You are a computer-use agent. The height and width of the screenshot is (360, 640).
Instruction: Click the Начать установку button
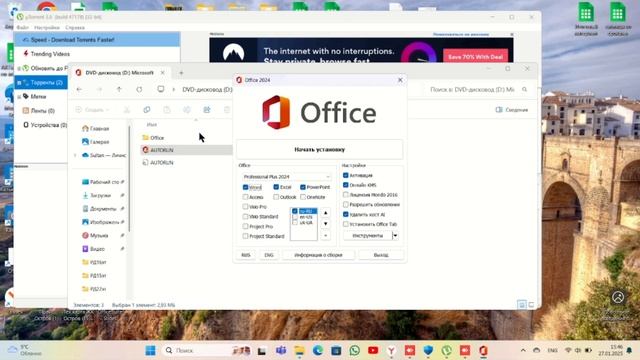(x=320, y=149)
